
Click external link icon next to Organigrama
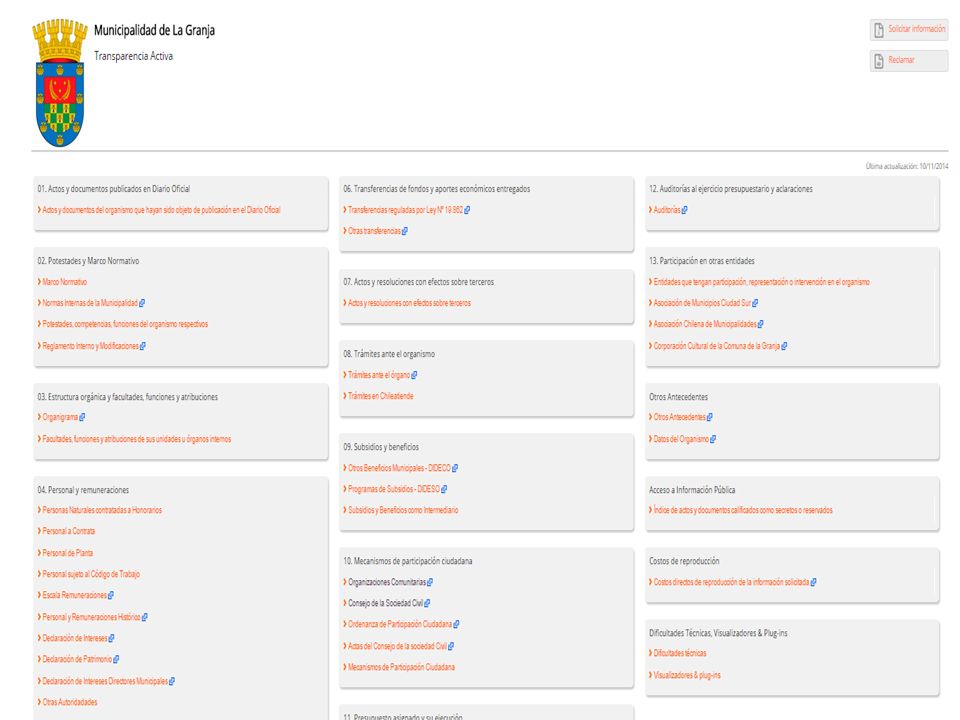(82, 418)
